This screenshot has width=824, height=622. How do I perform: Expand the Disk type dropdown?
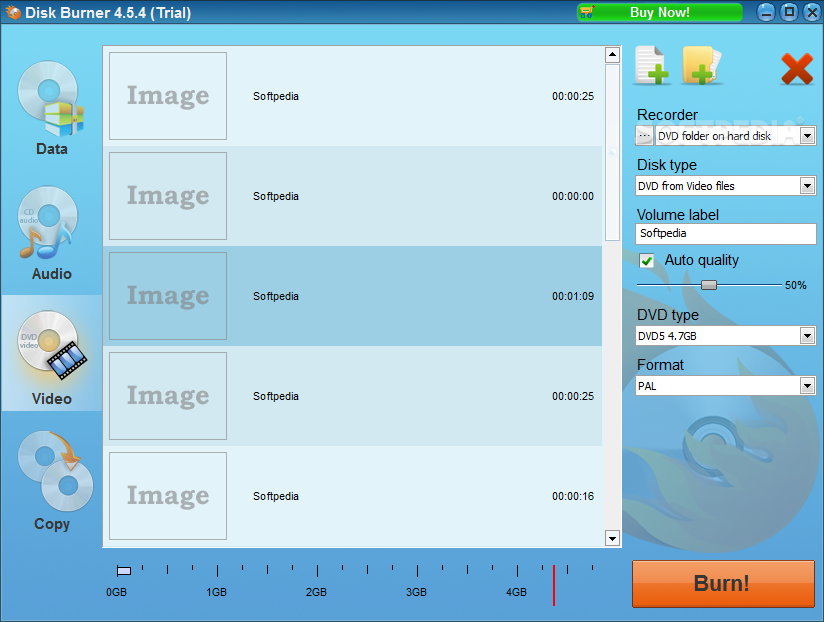(x=808, y=185)
